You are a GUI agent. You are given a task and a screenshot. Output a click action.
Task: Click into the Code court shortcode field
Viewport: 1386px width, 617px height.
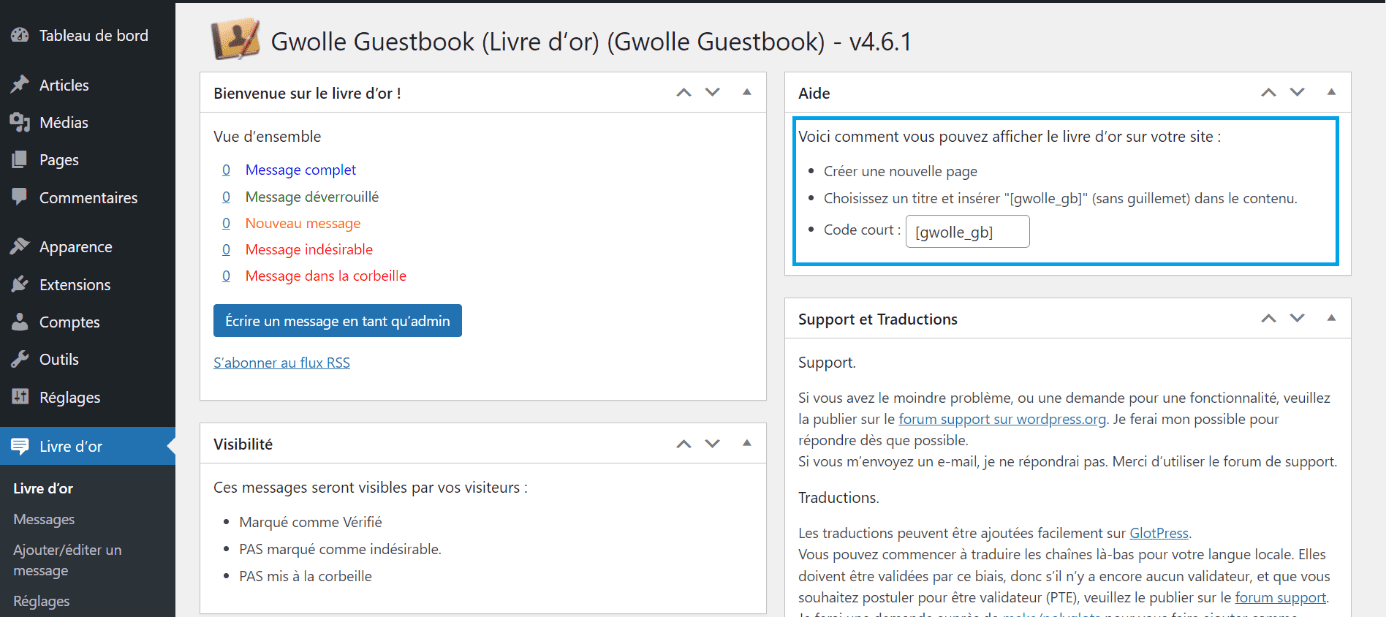pyautogui.click(x=967, y=232)
